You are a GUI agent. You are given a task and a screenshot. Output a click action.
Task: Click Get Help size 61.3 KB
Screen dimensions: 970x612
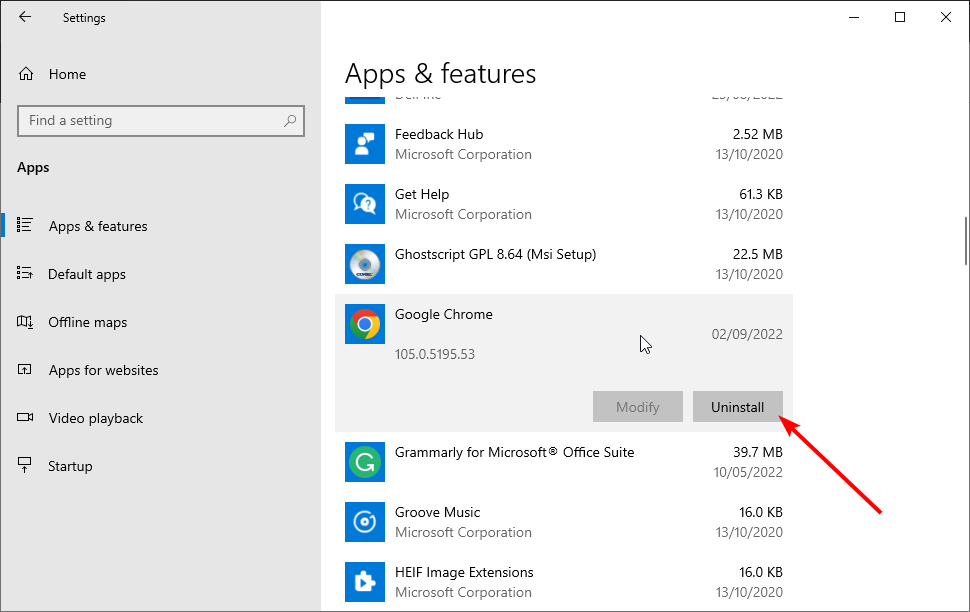(x=761, y=194)
